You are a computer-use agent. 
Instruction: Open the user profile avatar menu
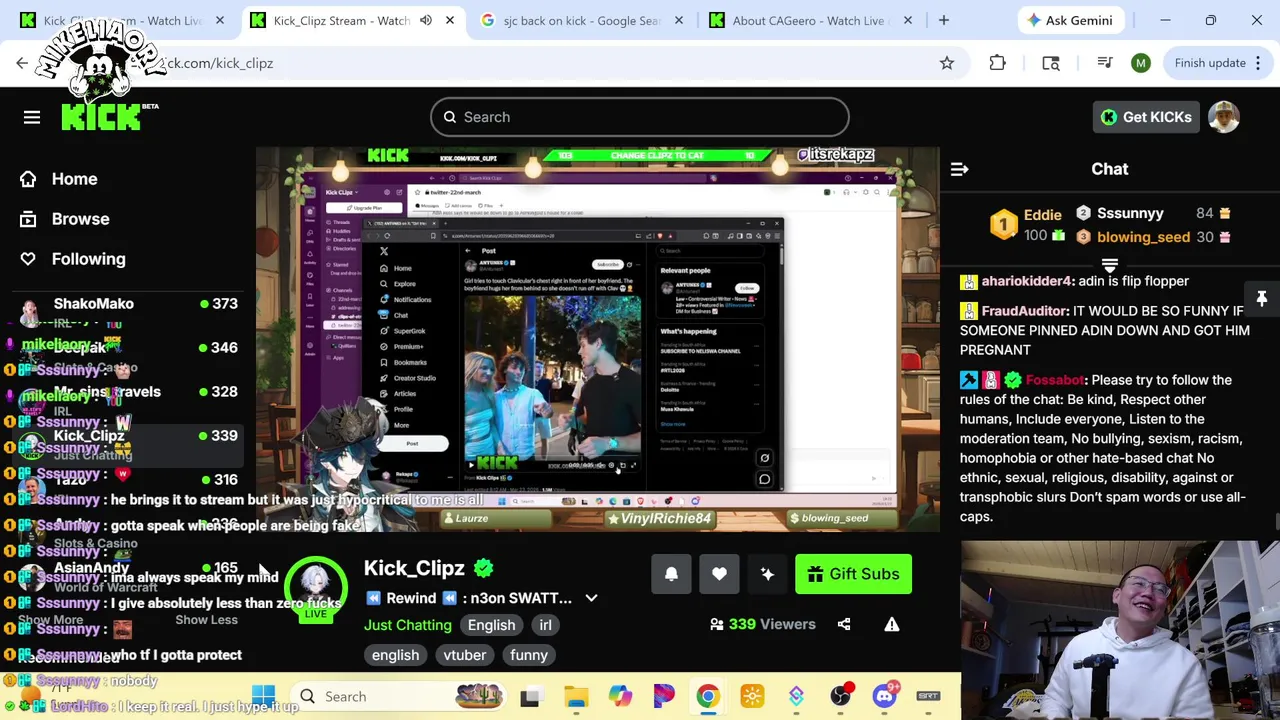(x=1224, y=117)
